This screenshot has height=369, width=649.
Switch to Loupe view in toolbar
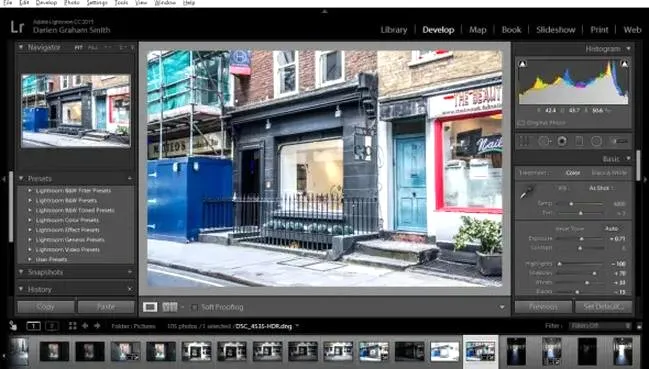click(x=150, y=307)
